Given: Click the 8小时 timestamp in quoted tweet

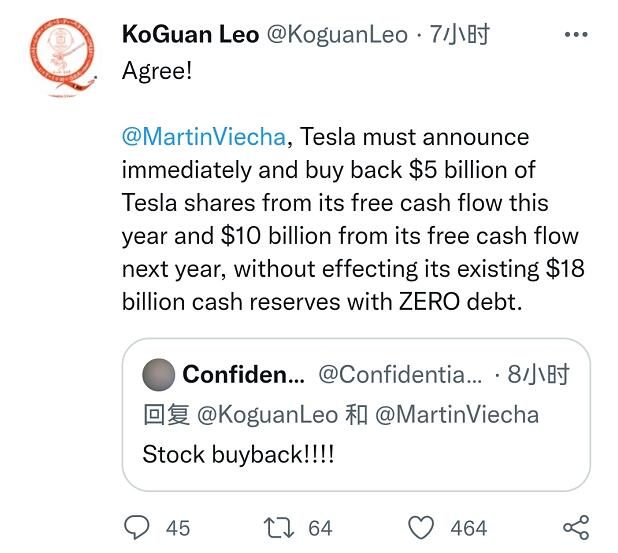Looking at the screenshot, I should (538, 375).
